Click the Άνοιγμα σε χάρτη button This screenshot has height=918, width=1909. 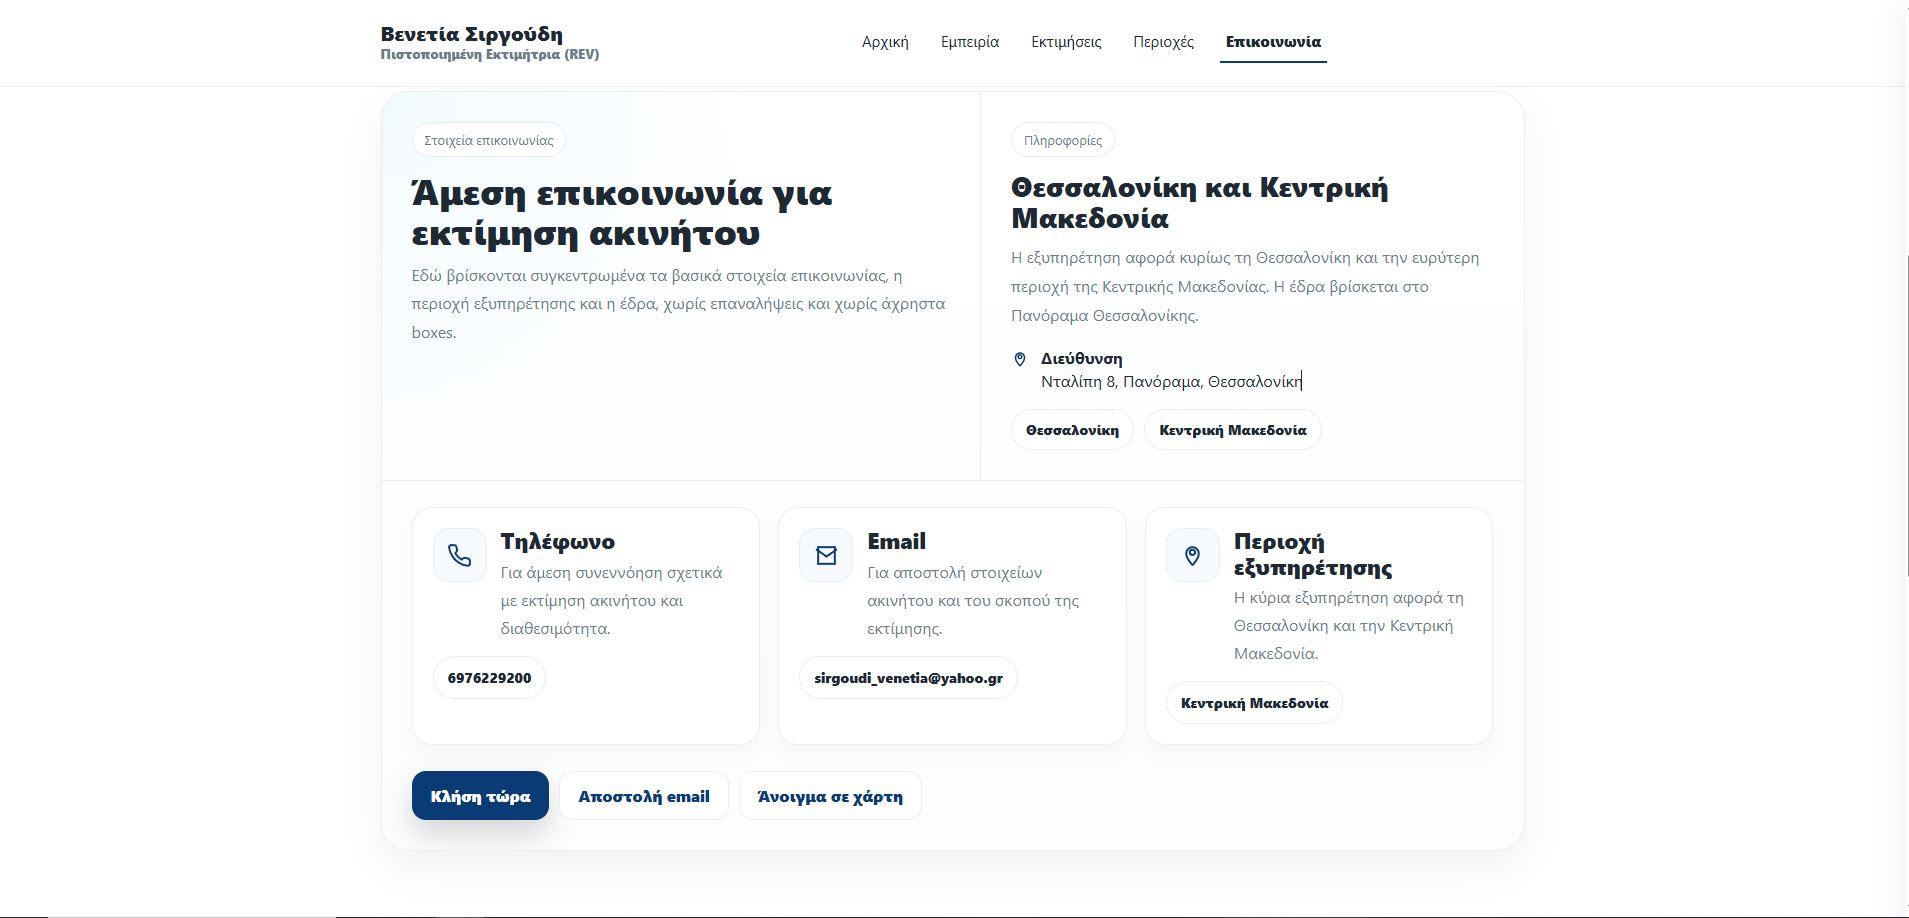(830, 796)
